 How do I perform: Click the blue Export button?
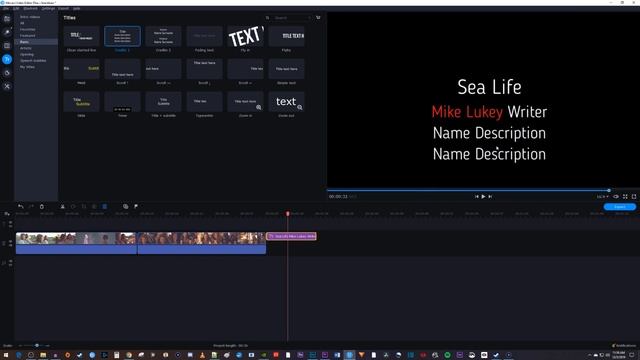point(620,207)
